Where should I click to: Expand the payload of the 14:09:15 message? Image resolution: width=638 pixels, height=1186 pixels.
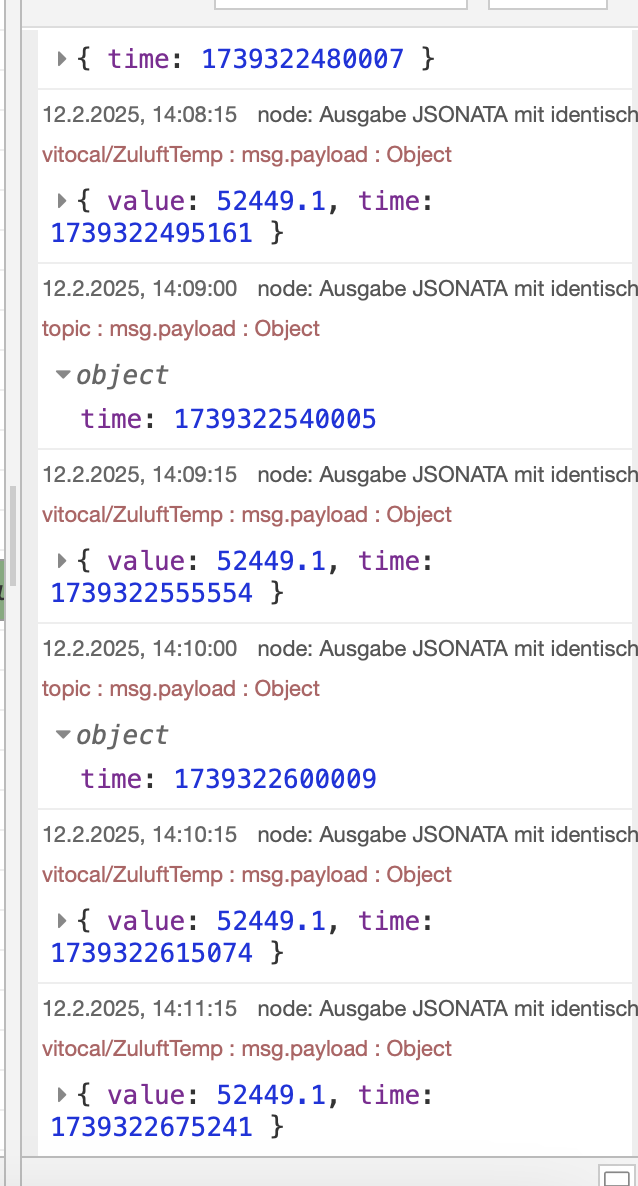point(62,561)
